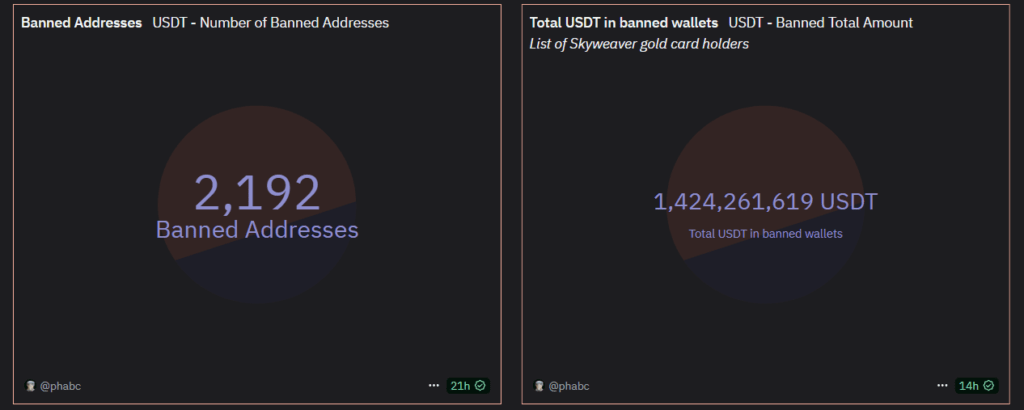The width and height of the screenshot is (1024, 410).
Task: Click the 14h refresh status badge
Action: [976, 386]
